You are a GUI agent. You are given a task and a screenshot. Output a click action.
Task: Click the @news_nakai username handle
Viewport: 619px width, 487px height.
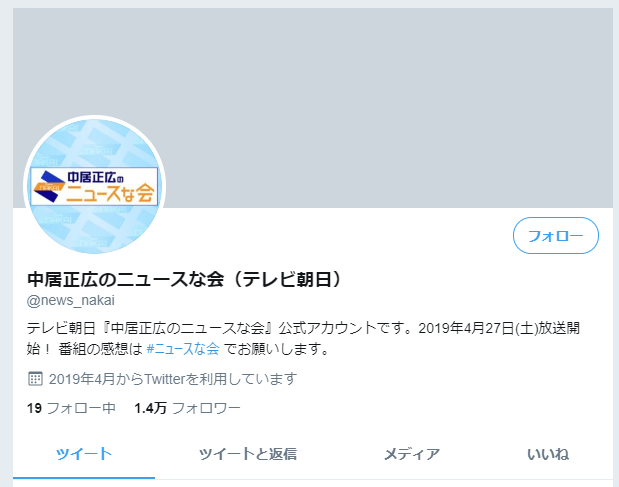(x=71, y=300)
